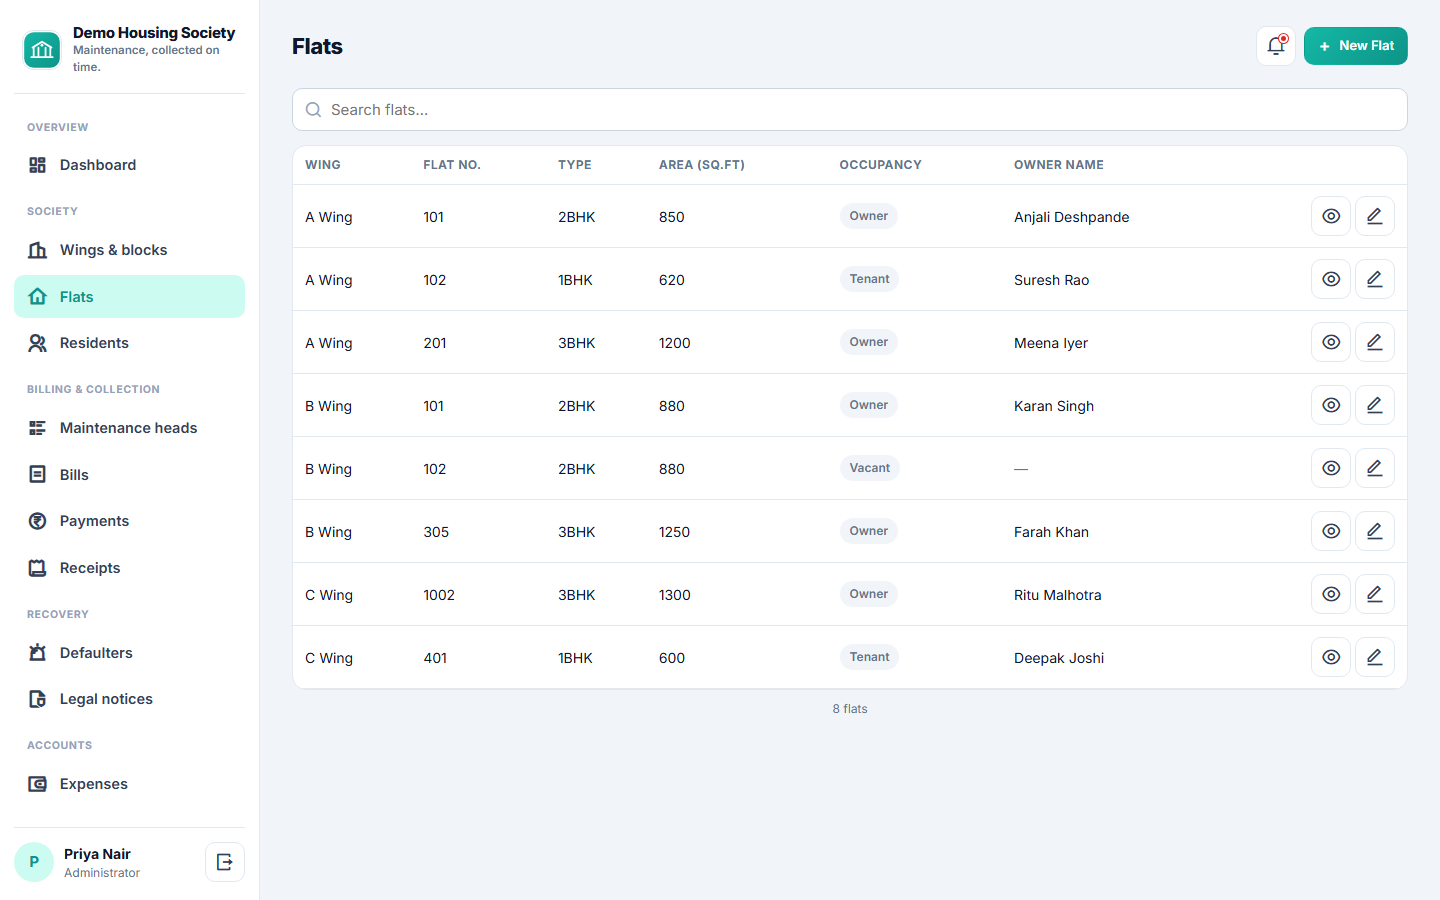The image size is (1440, 900).
Task: View details of Deepak Joshi's flat
Action: 1331,657
